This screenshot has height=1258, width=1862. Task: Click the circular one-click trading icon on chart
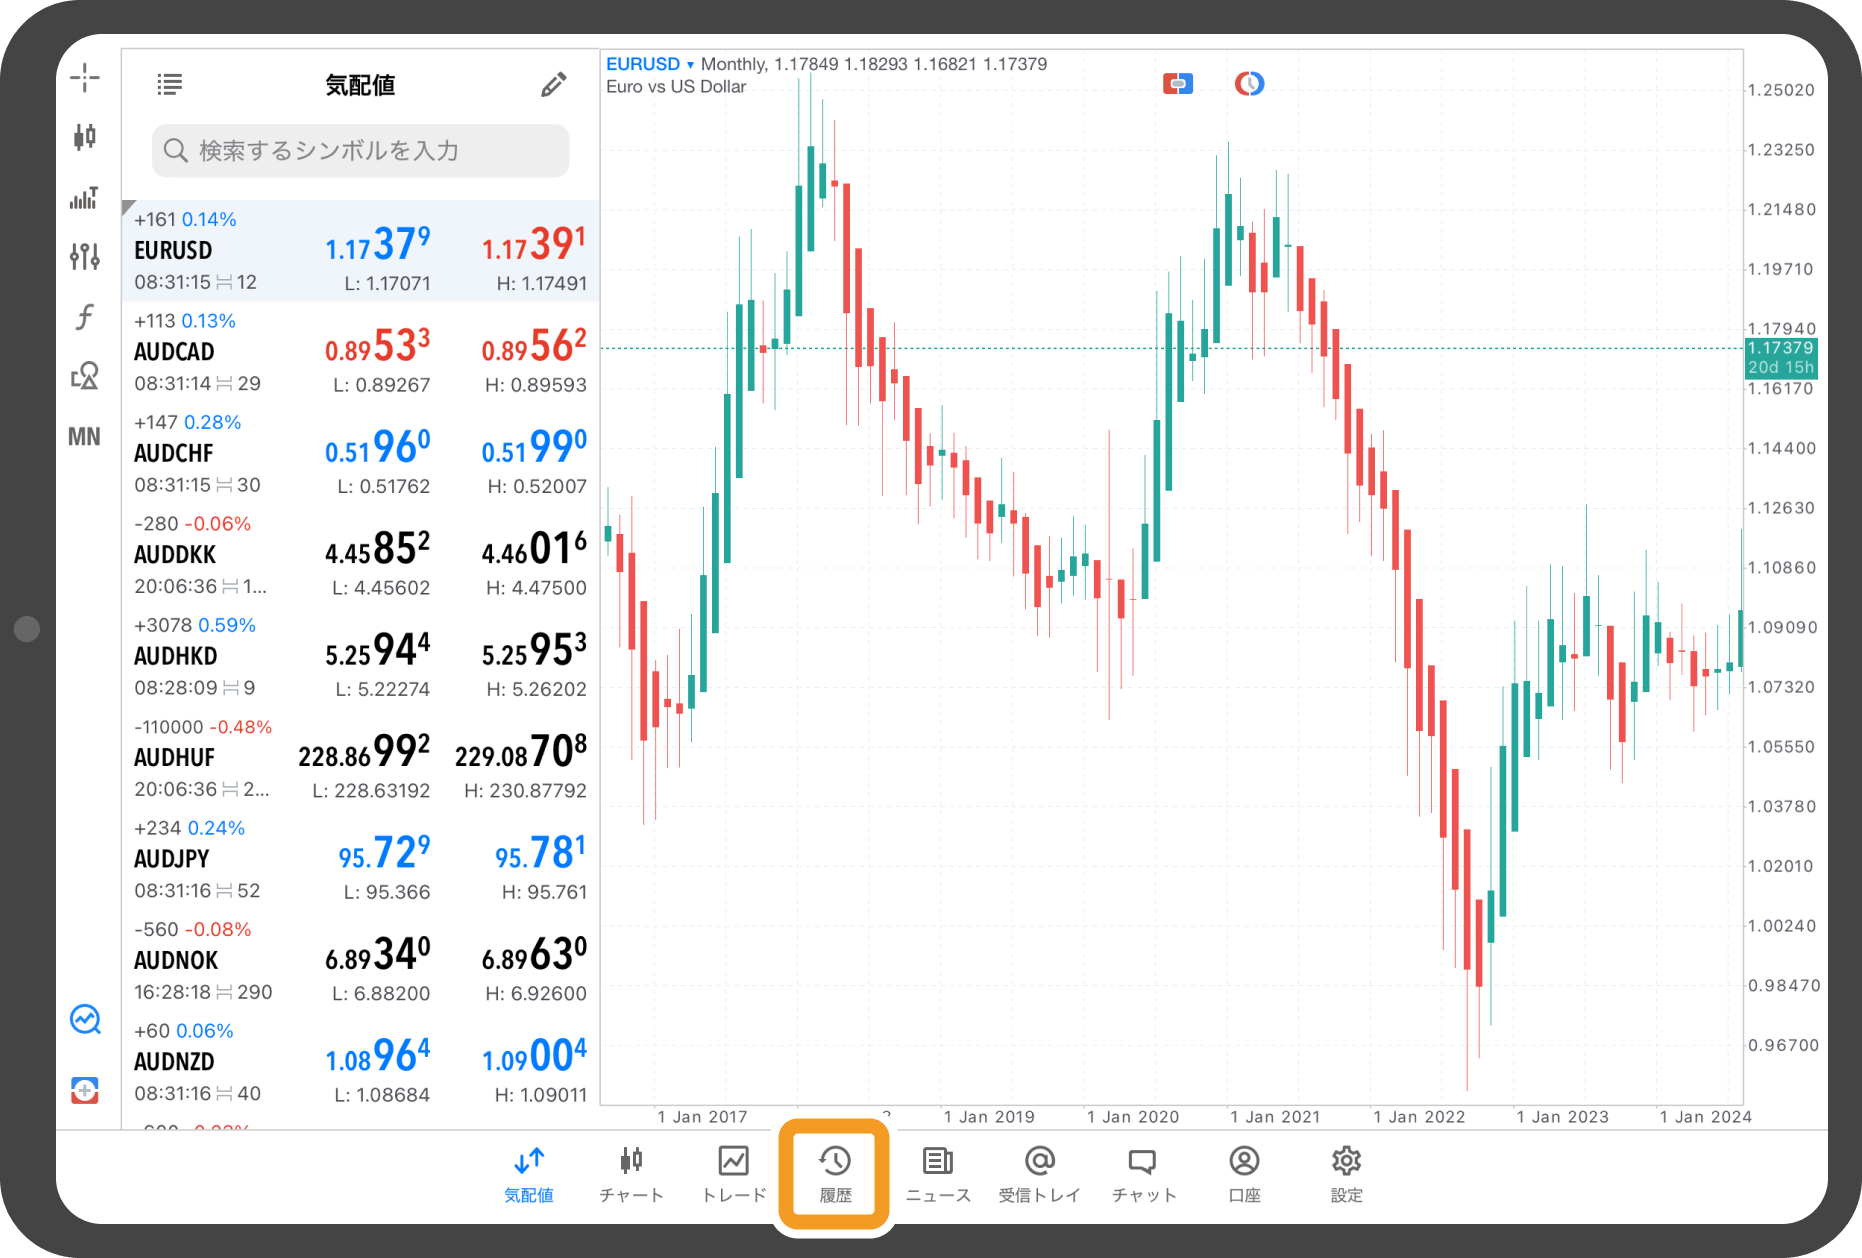(x=1249, y=84)
